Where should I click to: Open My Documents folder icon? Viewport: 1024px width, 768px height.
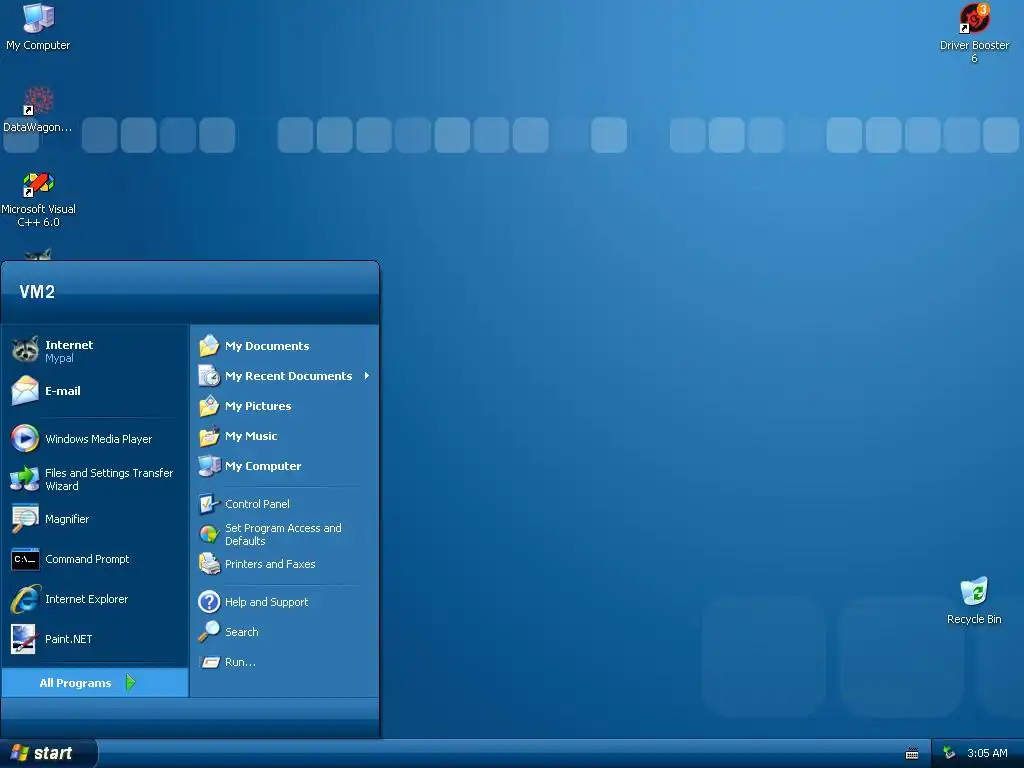point(209,345)
